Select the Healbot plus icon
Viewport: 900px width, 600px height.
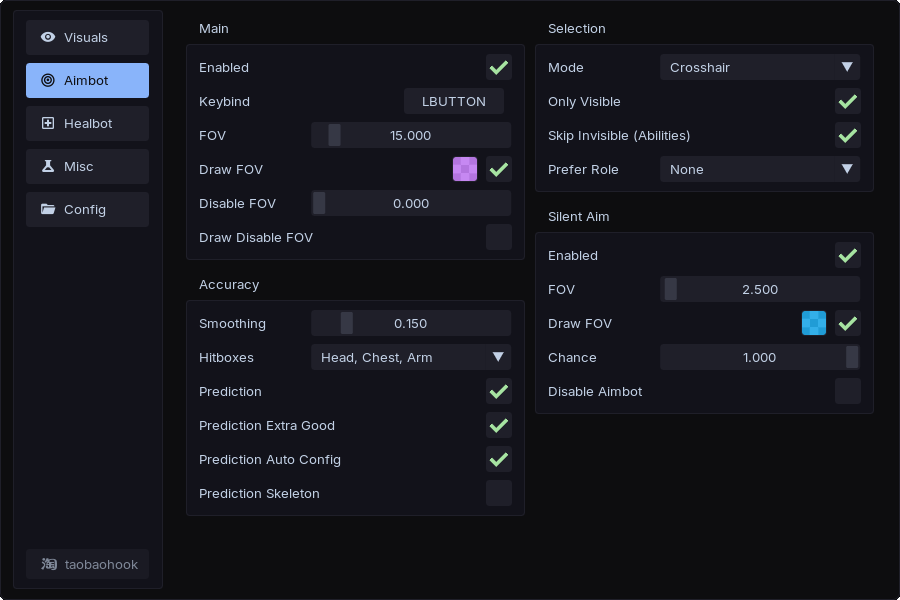(48, 123)
